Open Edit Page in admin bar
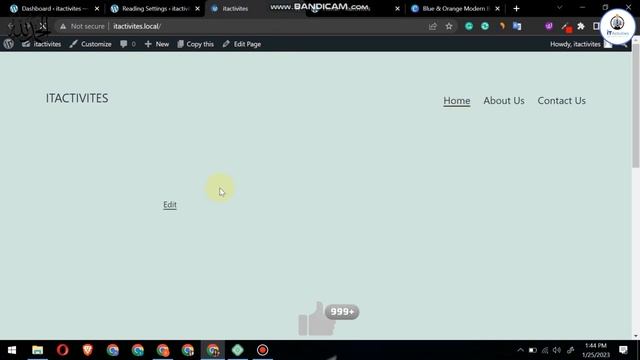This screenshot has height=360, width=640. point(242,44)
